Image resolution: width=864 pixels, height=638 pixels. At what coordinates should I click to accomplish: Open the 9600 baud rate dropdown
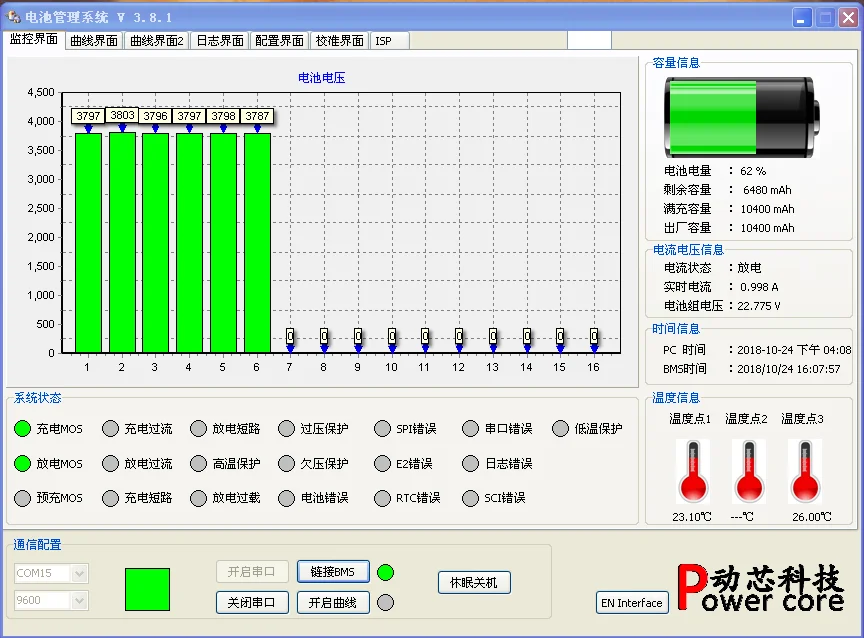[x=79, y=601]
